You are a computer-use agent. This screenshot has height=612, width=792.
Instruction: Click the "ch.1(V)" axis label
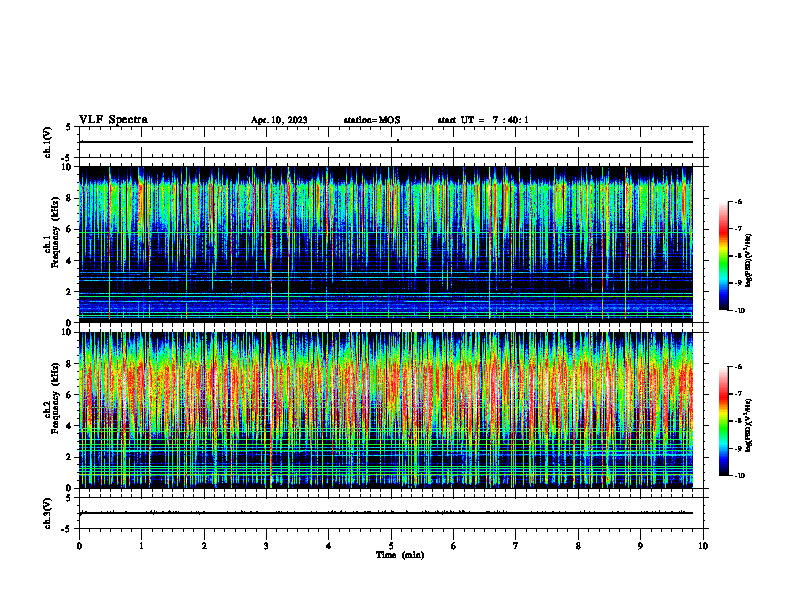coord(48,142)
